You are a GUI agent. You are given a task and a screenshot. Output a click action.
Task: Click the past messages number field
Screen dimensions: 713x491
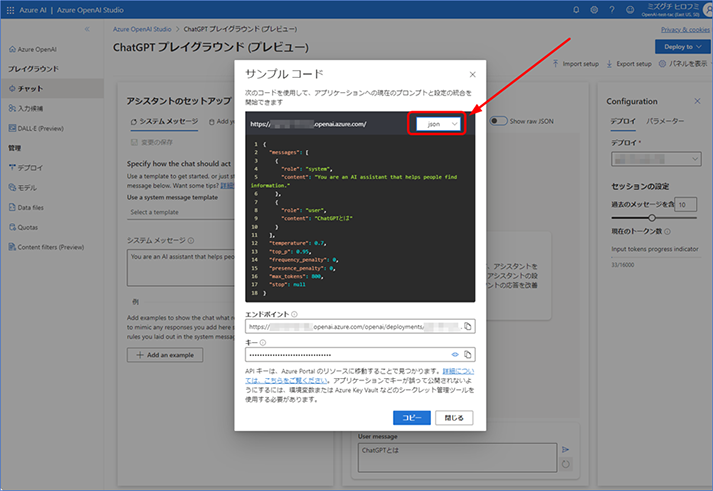(x=685, y=205)
